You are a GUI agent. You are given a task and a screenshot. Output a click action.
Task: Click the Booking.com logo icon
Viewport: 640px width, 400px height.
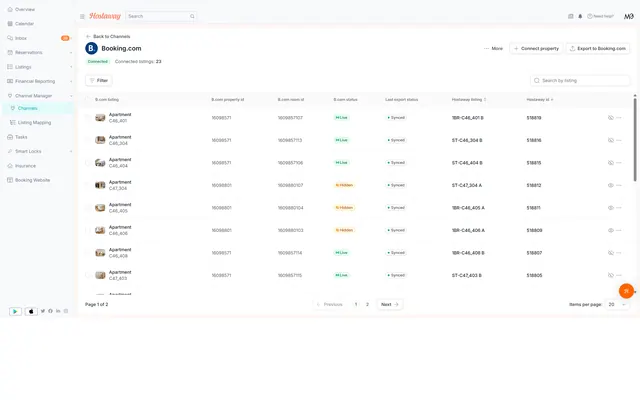91,48
